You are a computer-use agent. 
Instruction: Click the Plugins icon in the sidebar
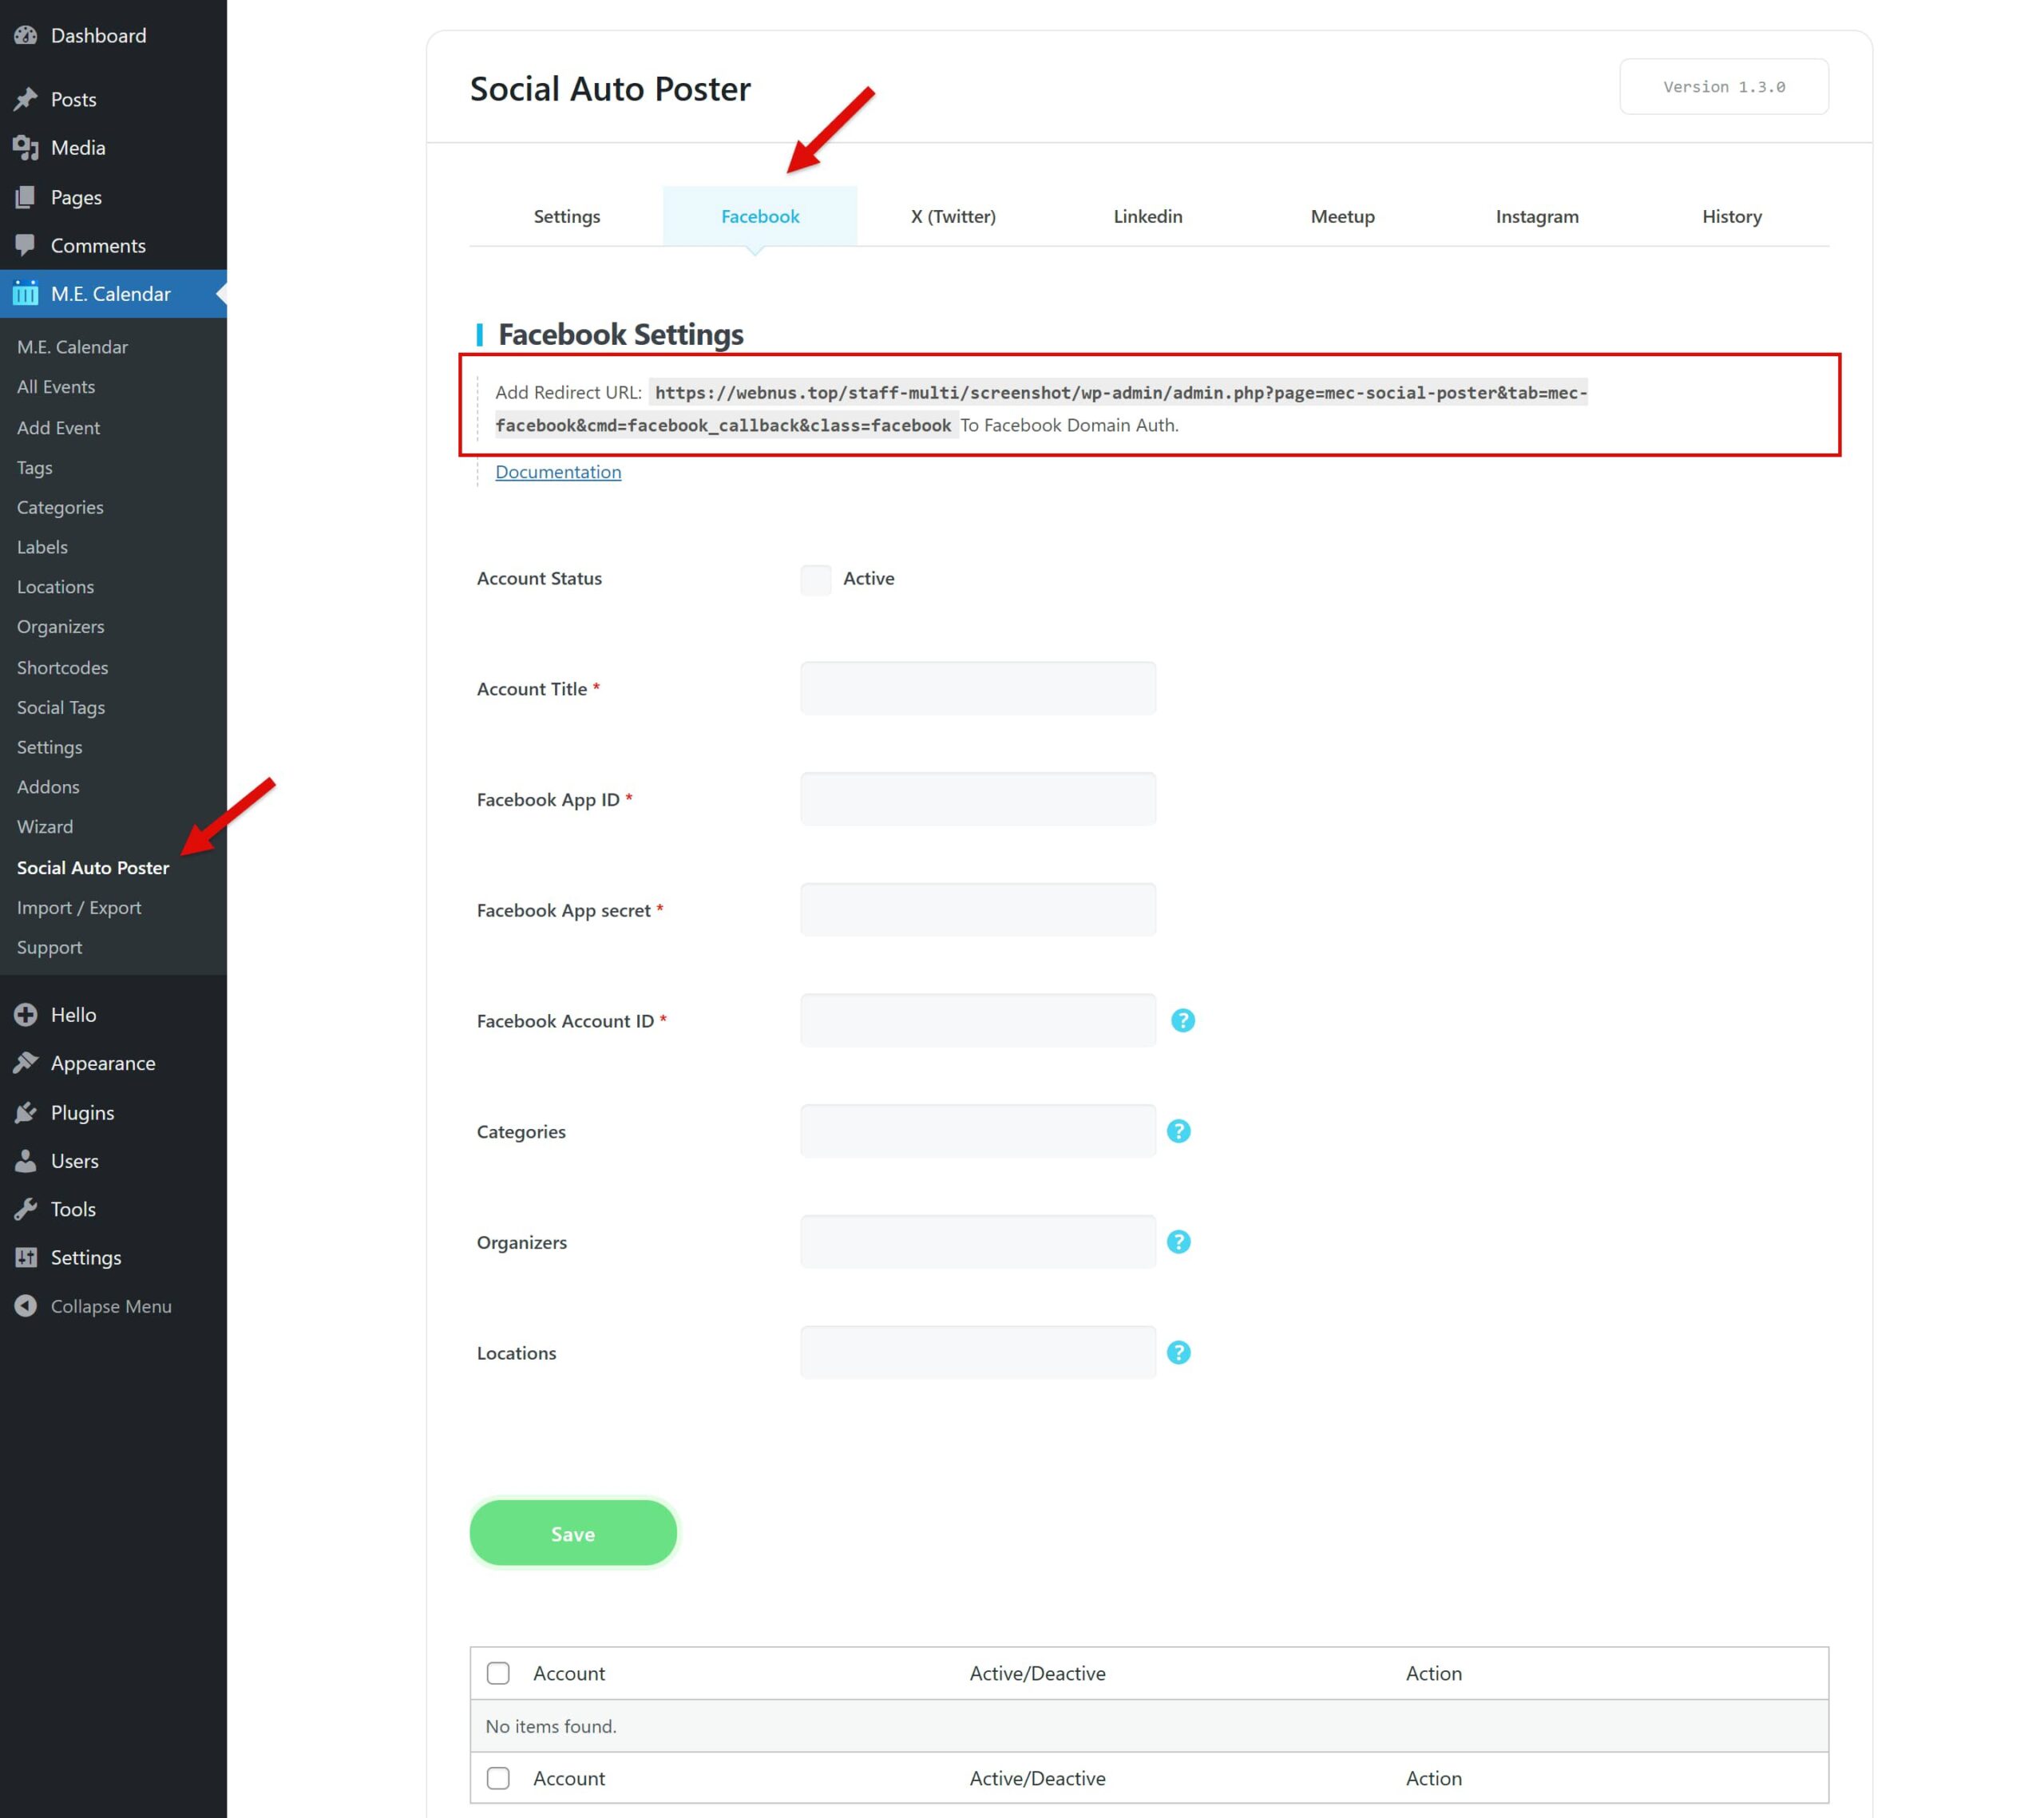(x=25, y=1112)
